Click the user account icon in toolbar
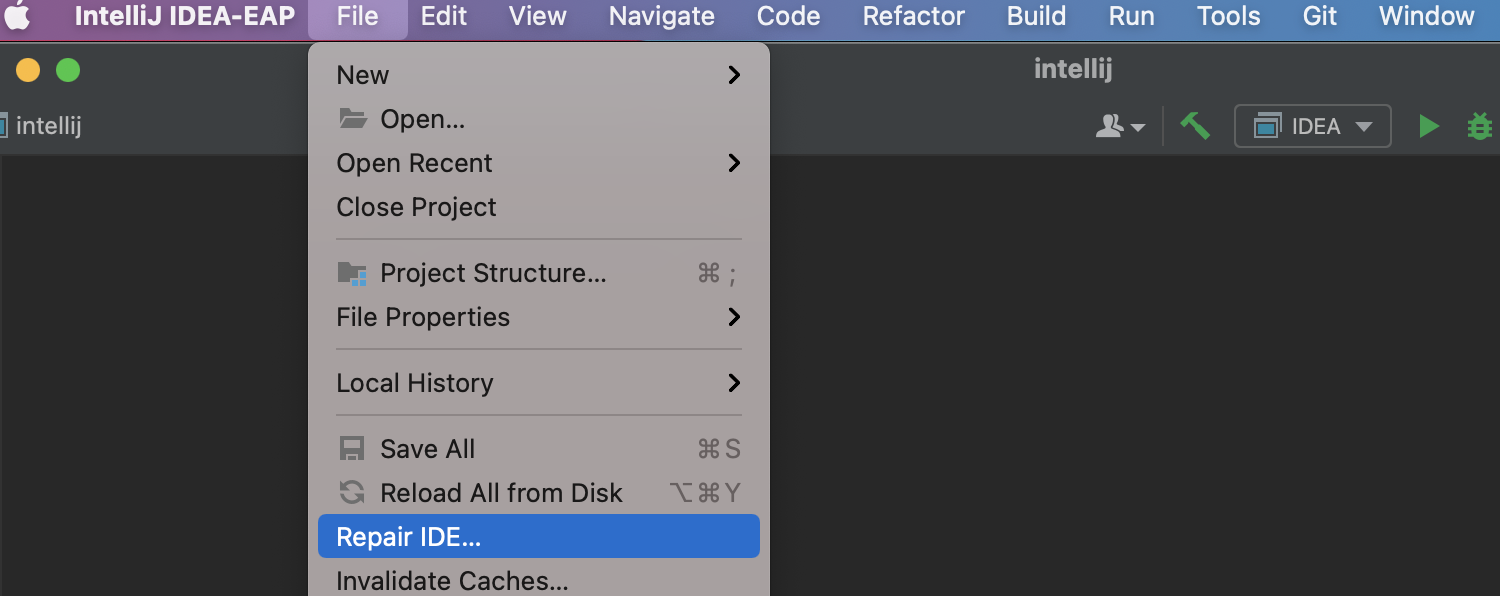This screenshot has height=596, width=1500. click(x=1120, y=126)
